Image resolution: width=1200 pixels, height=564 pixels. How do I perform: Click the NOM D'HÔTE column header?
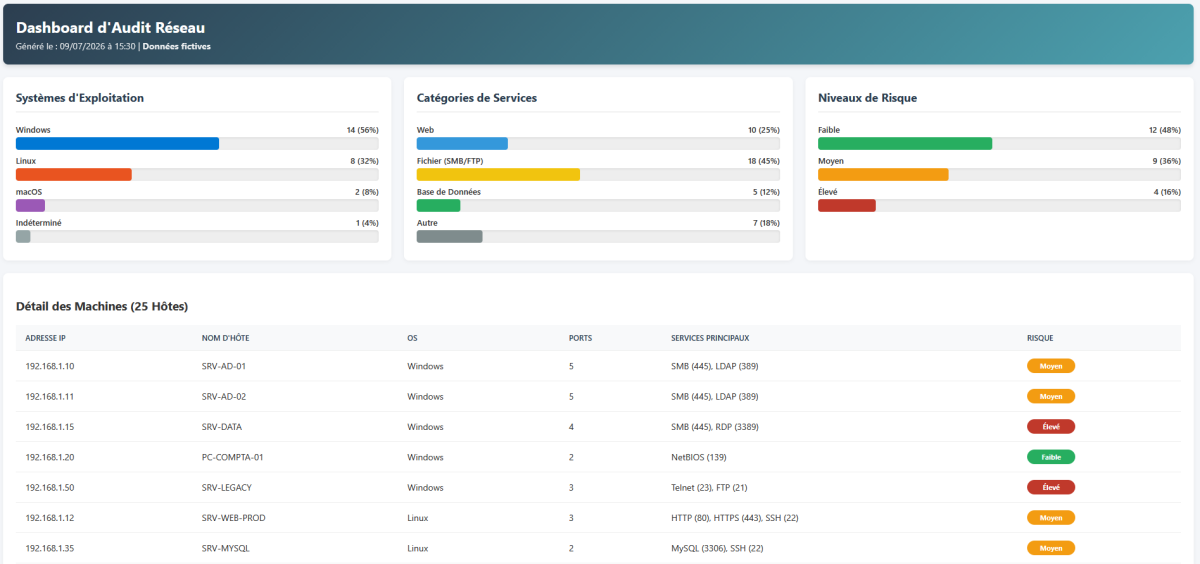(226, 338)
